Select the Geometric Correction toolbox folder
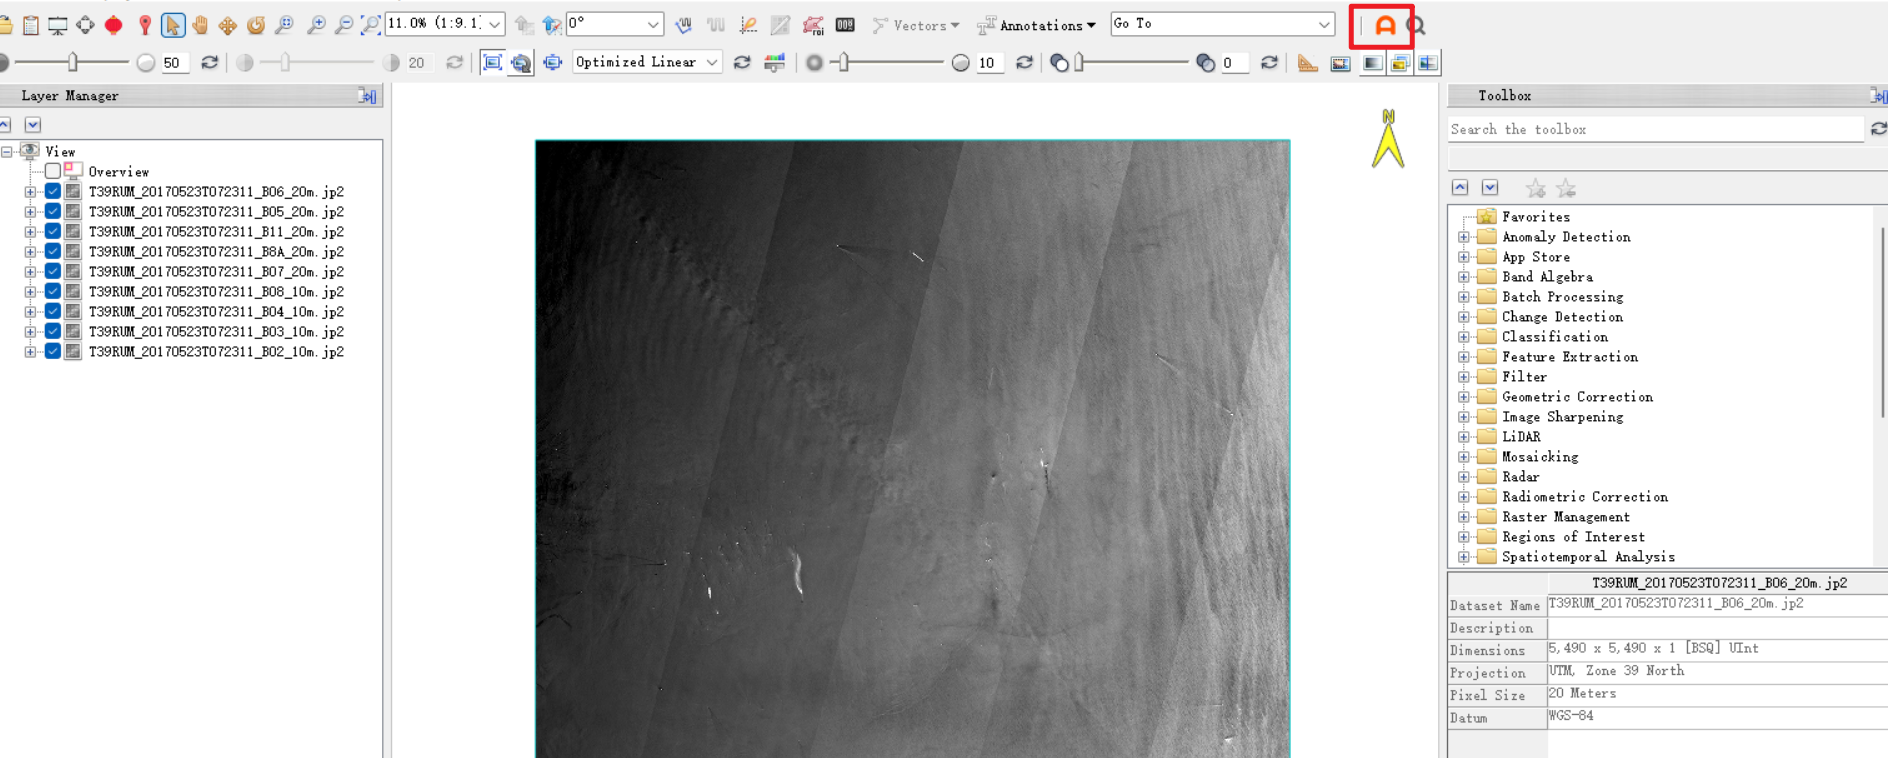This screenshot has width=1888, height=758. (1577, 397)
